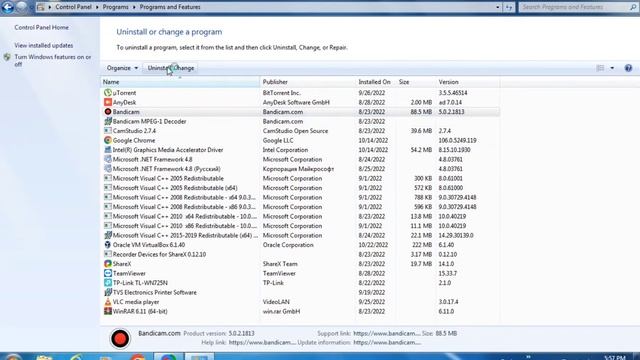Go back with the back arrow

7,7
